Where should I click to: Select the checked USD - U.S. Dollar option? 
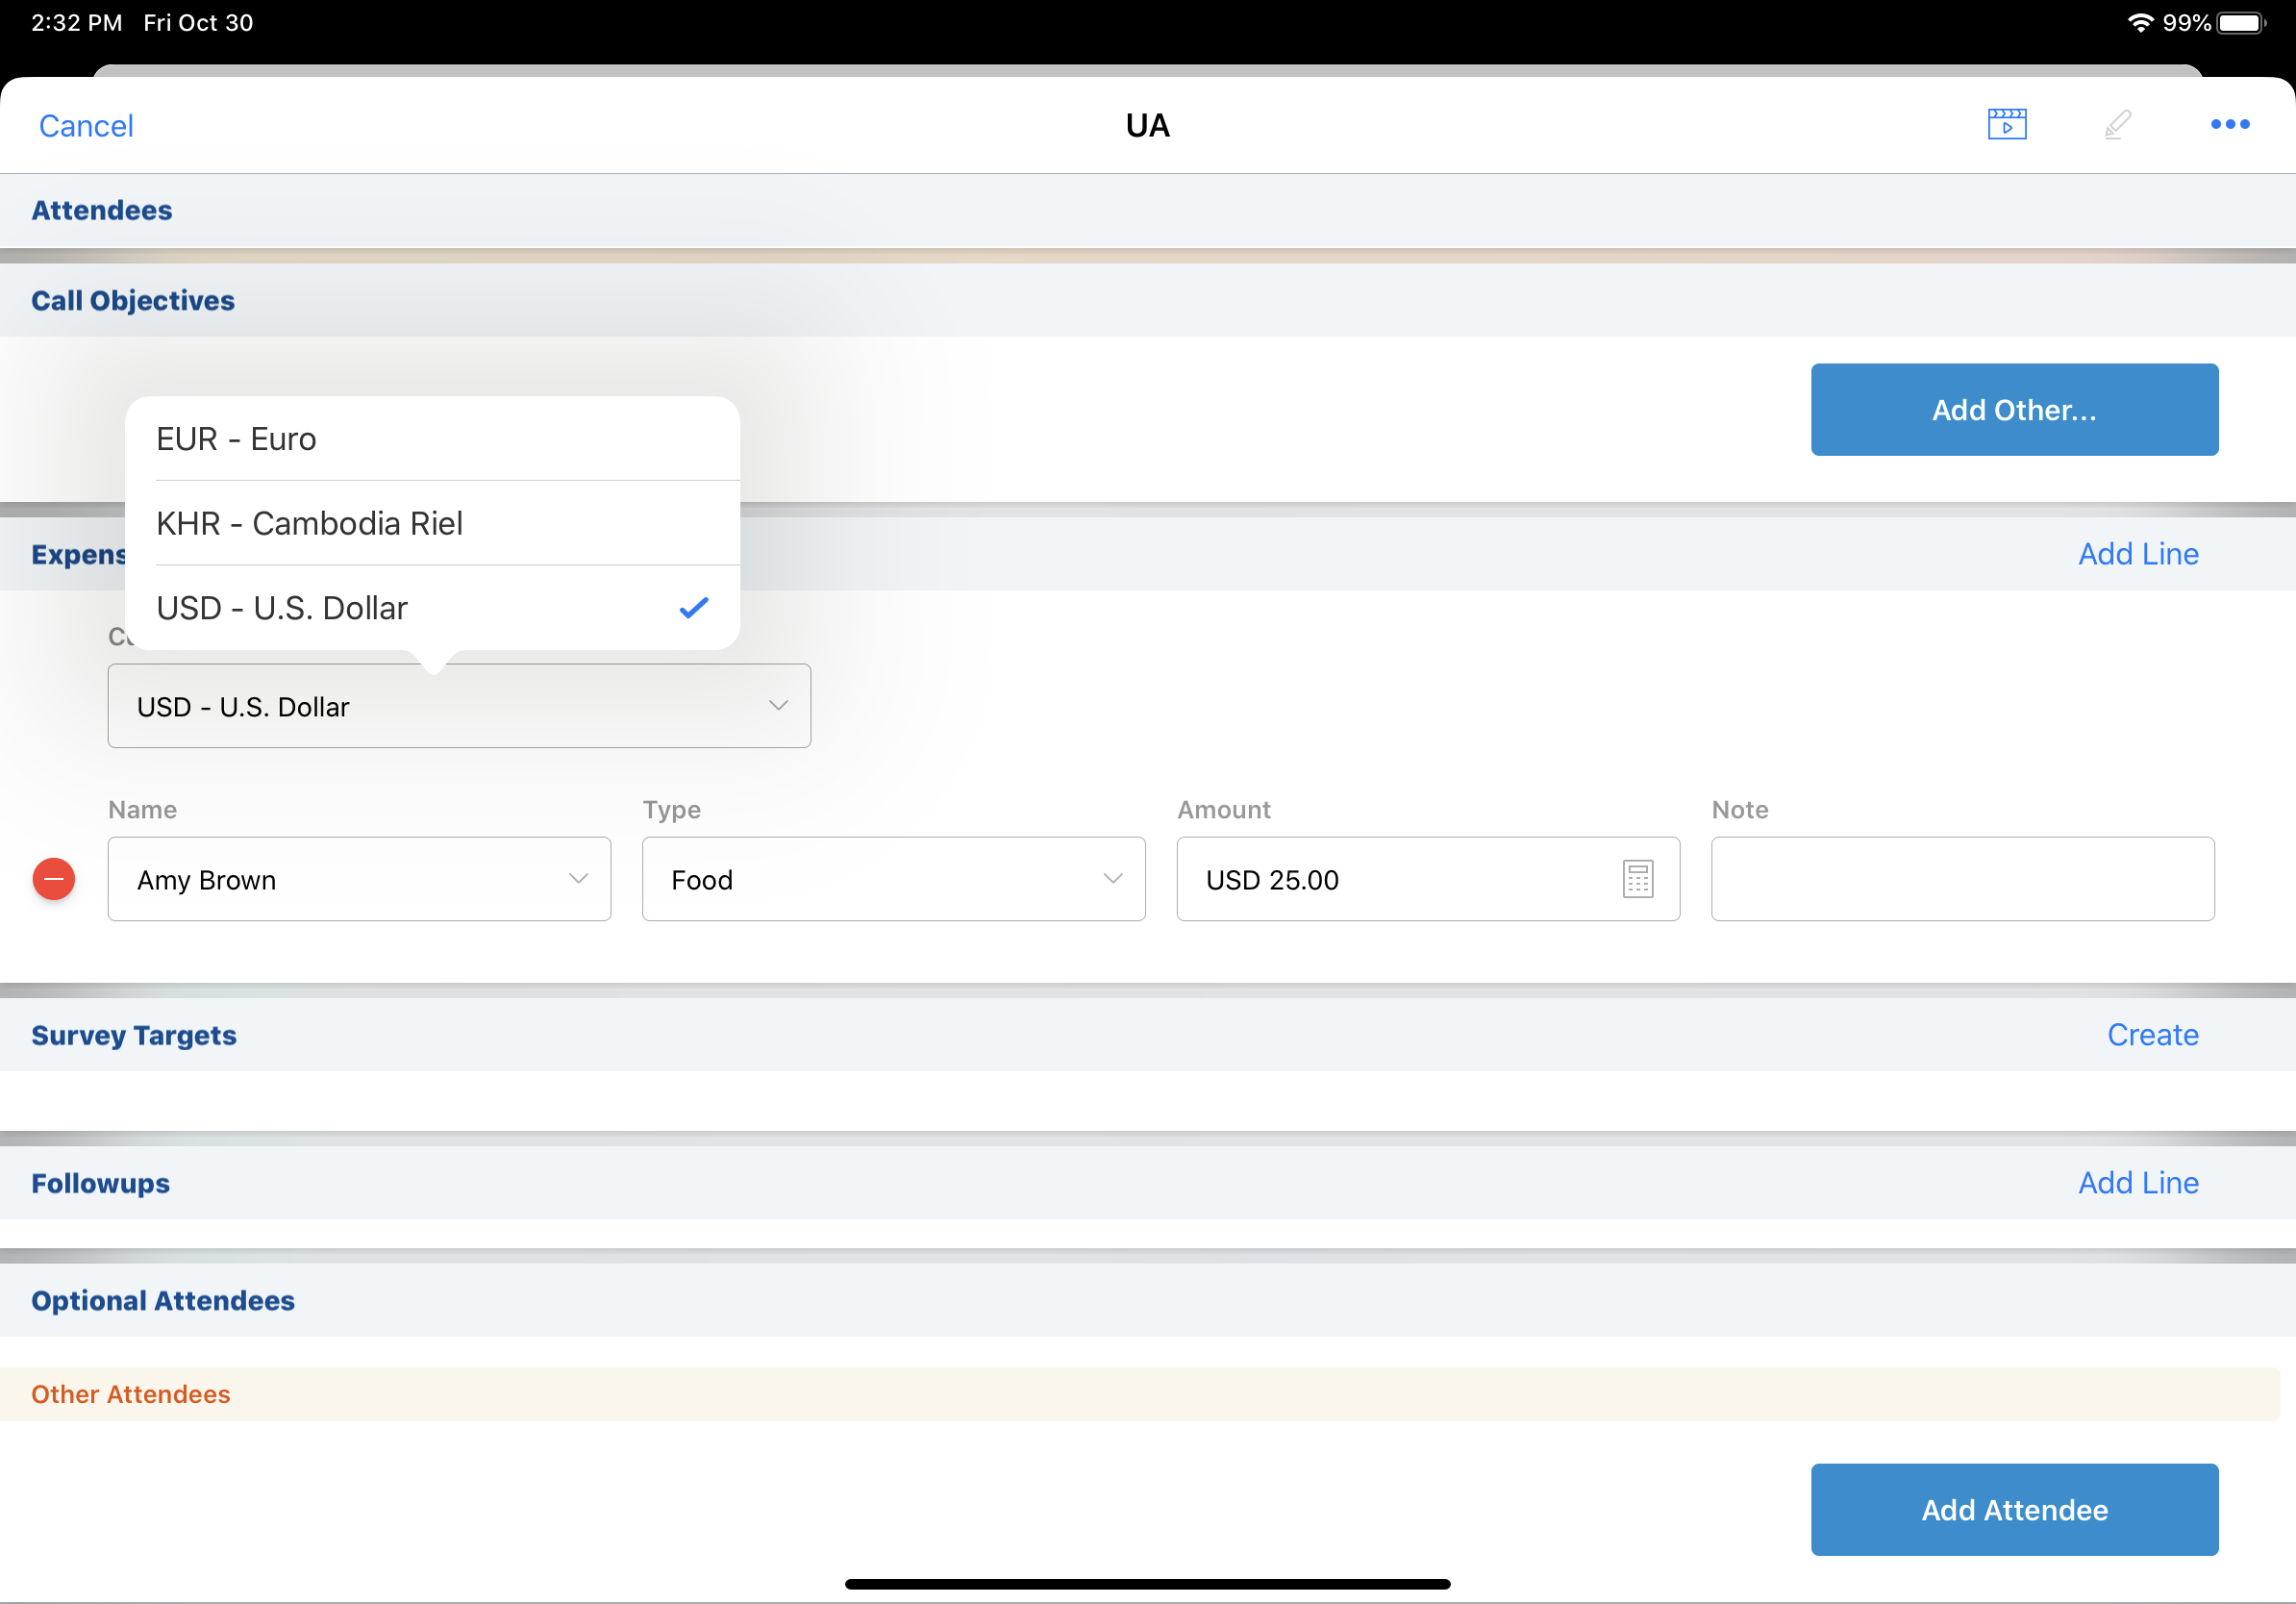pyautogui.click(x=432, y=608)
